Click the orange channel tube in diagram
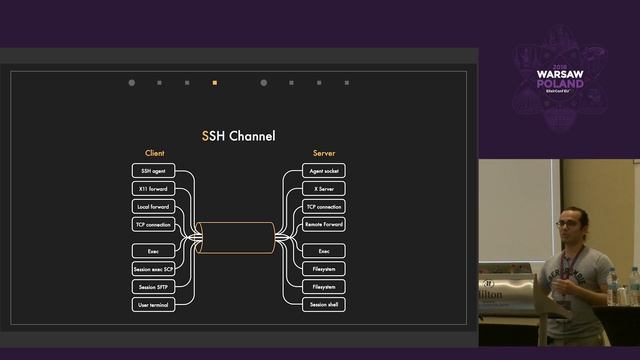Viewport: 640px width, 360px height. 236,238
